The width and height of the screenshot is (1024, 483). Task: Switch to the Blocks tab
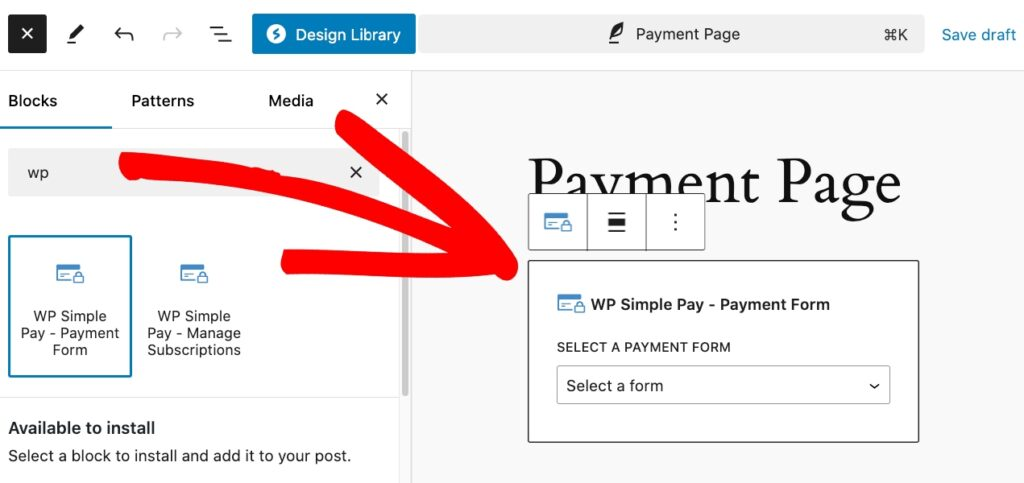click(x=33, y=101)
